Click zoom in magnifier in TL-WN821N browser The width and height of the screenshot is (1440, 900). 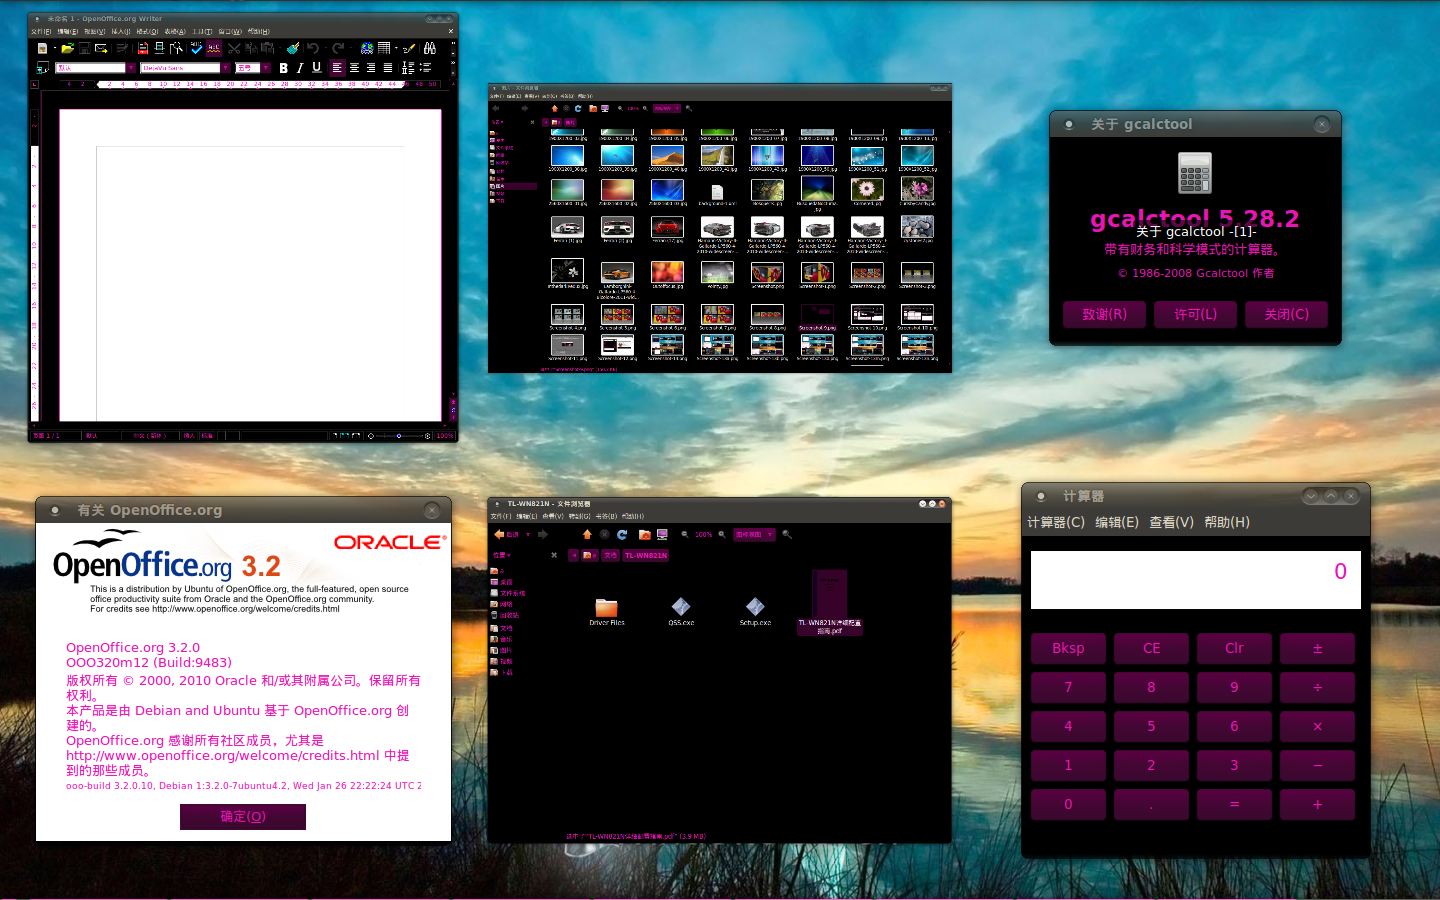coord(722,534)
